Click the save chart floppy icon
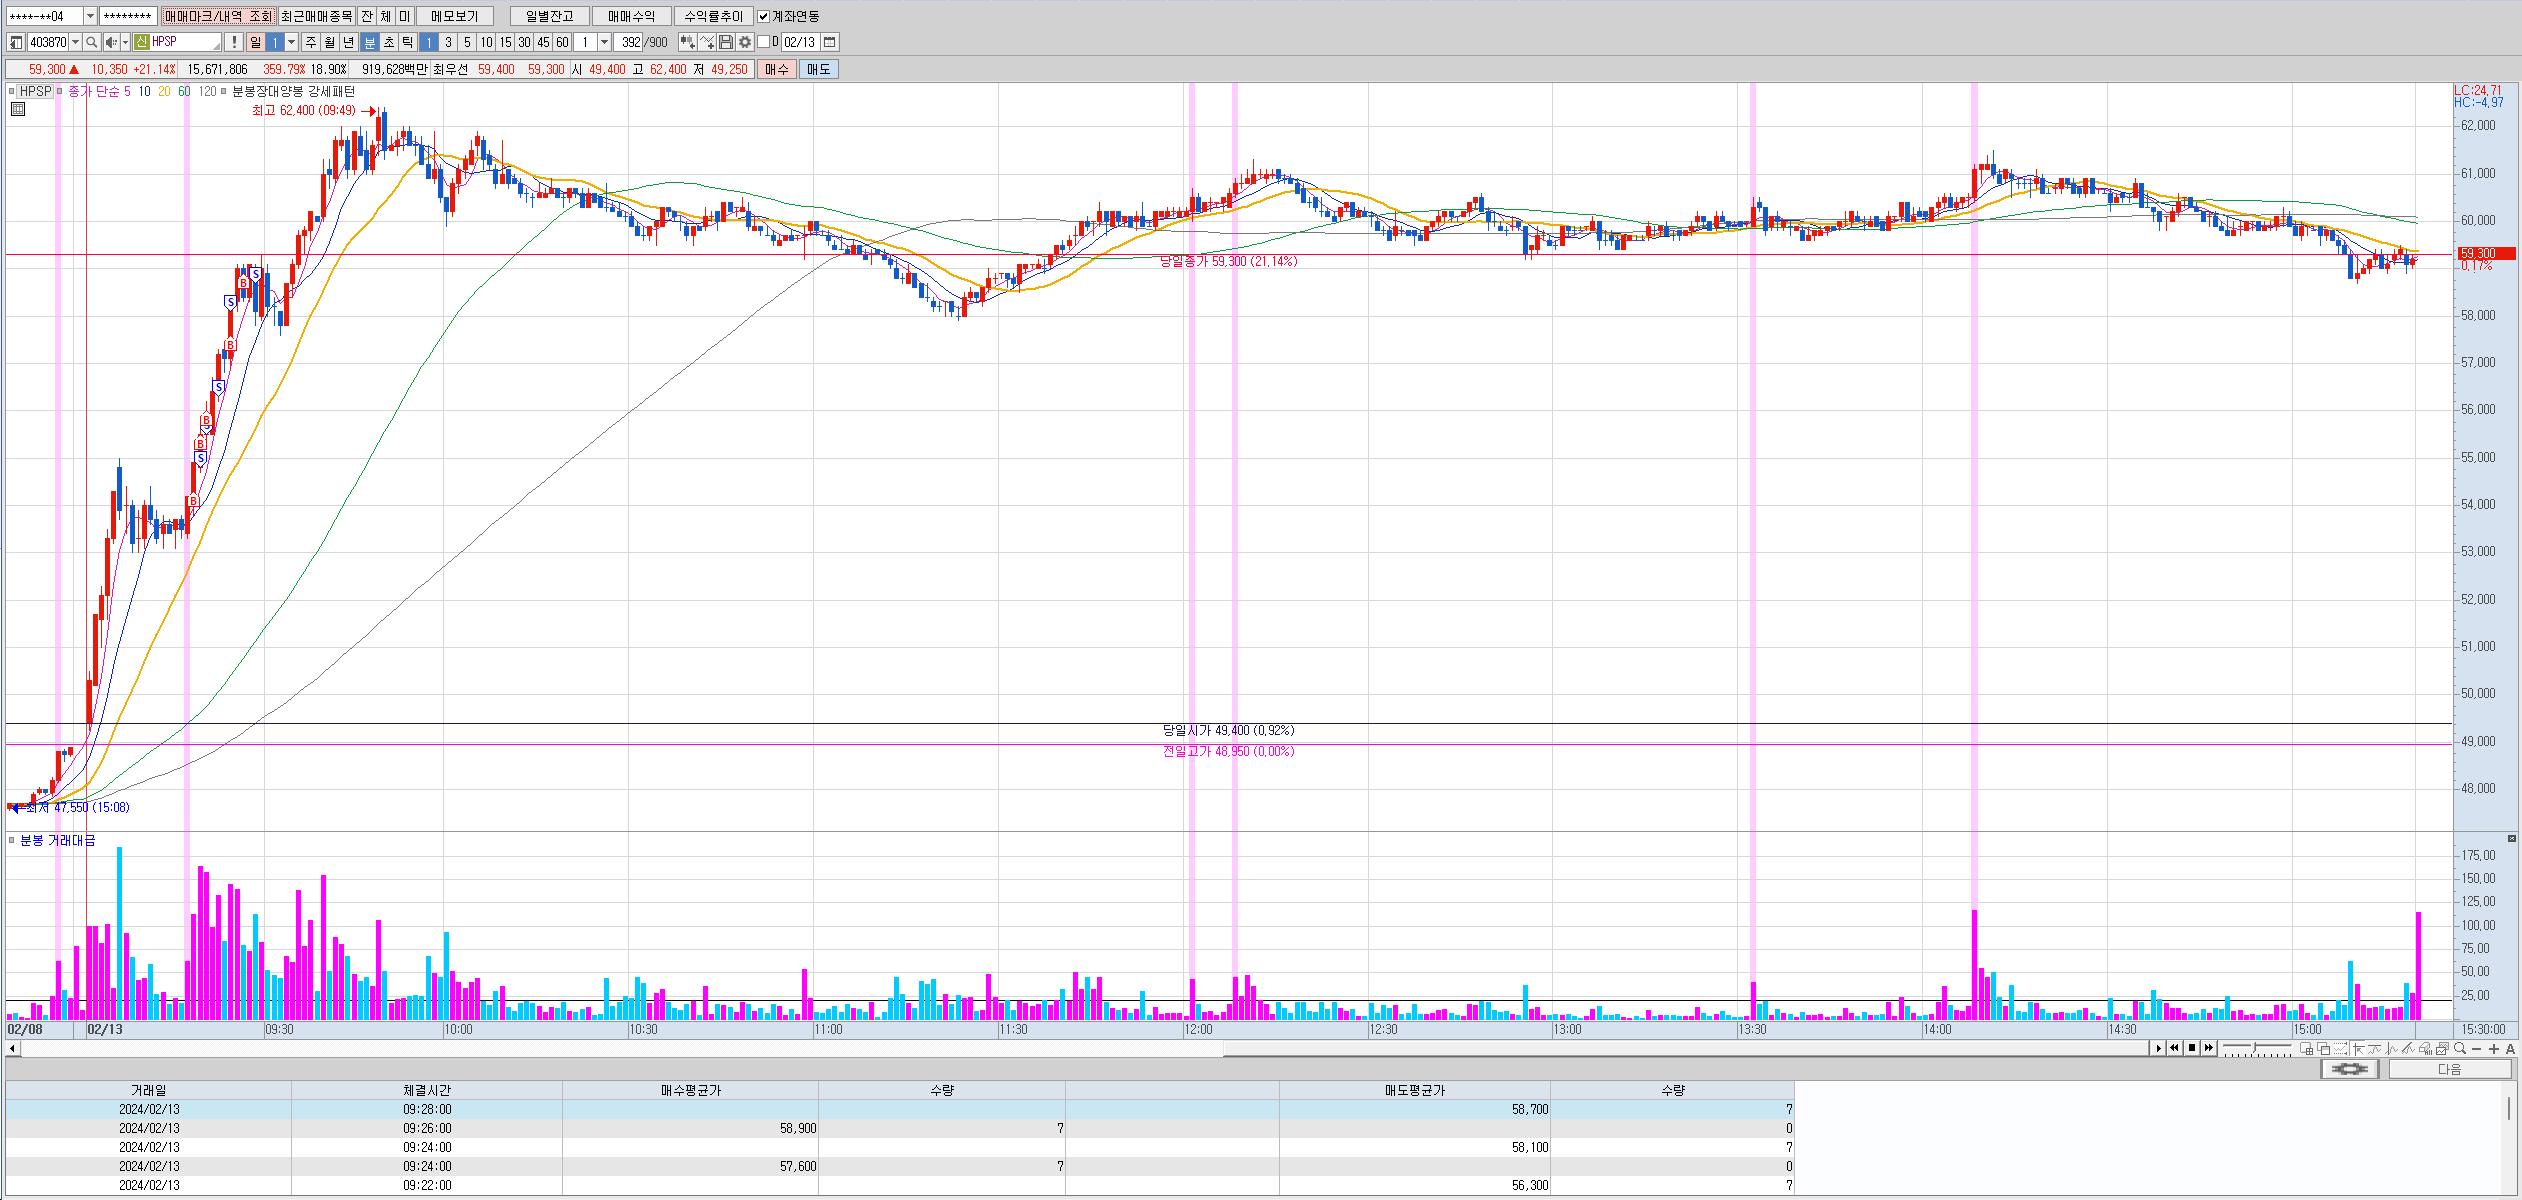Screen dimensions: 2522x1200 tap(726, 42)
